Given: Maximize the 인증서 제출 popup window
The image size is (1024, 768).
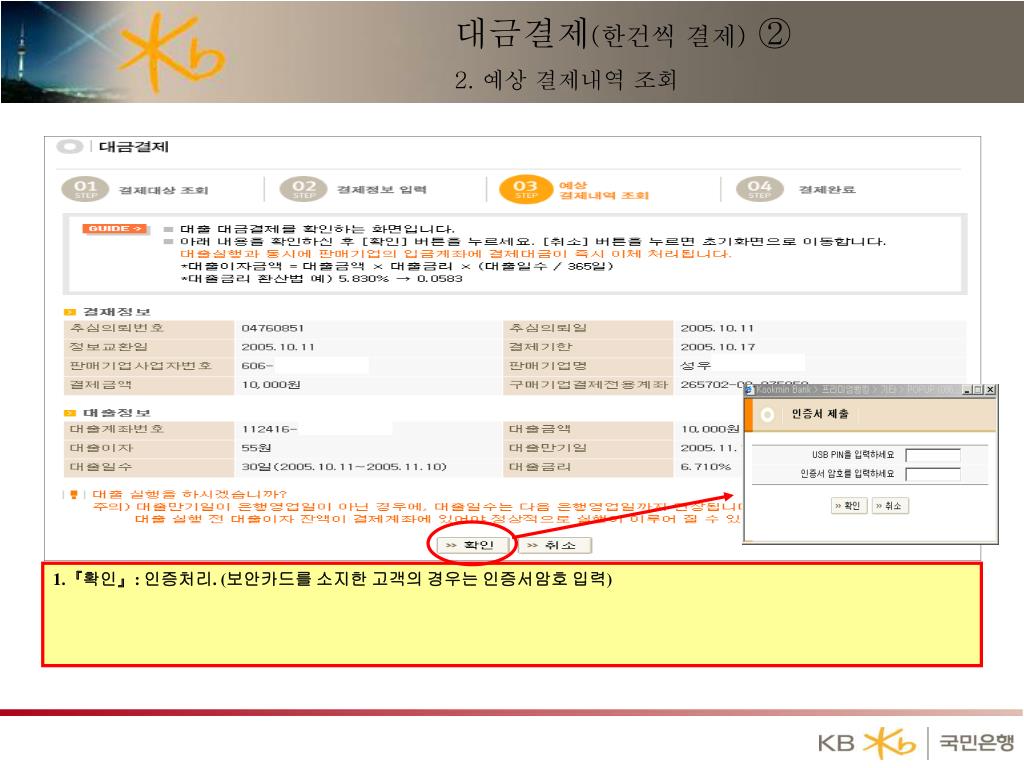Looking at the screenshot, I should 979,390.
